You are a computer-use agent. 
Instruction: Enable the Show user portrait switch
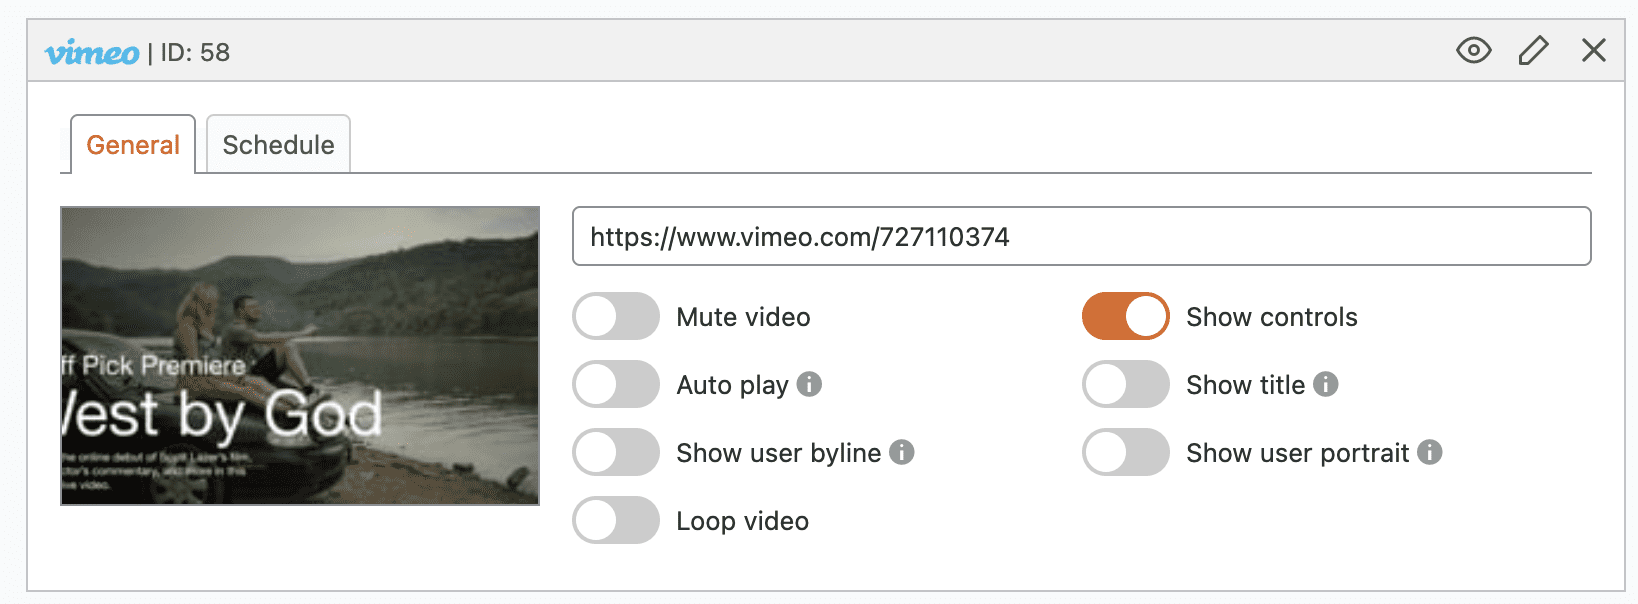click(1126, 453)
